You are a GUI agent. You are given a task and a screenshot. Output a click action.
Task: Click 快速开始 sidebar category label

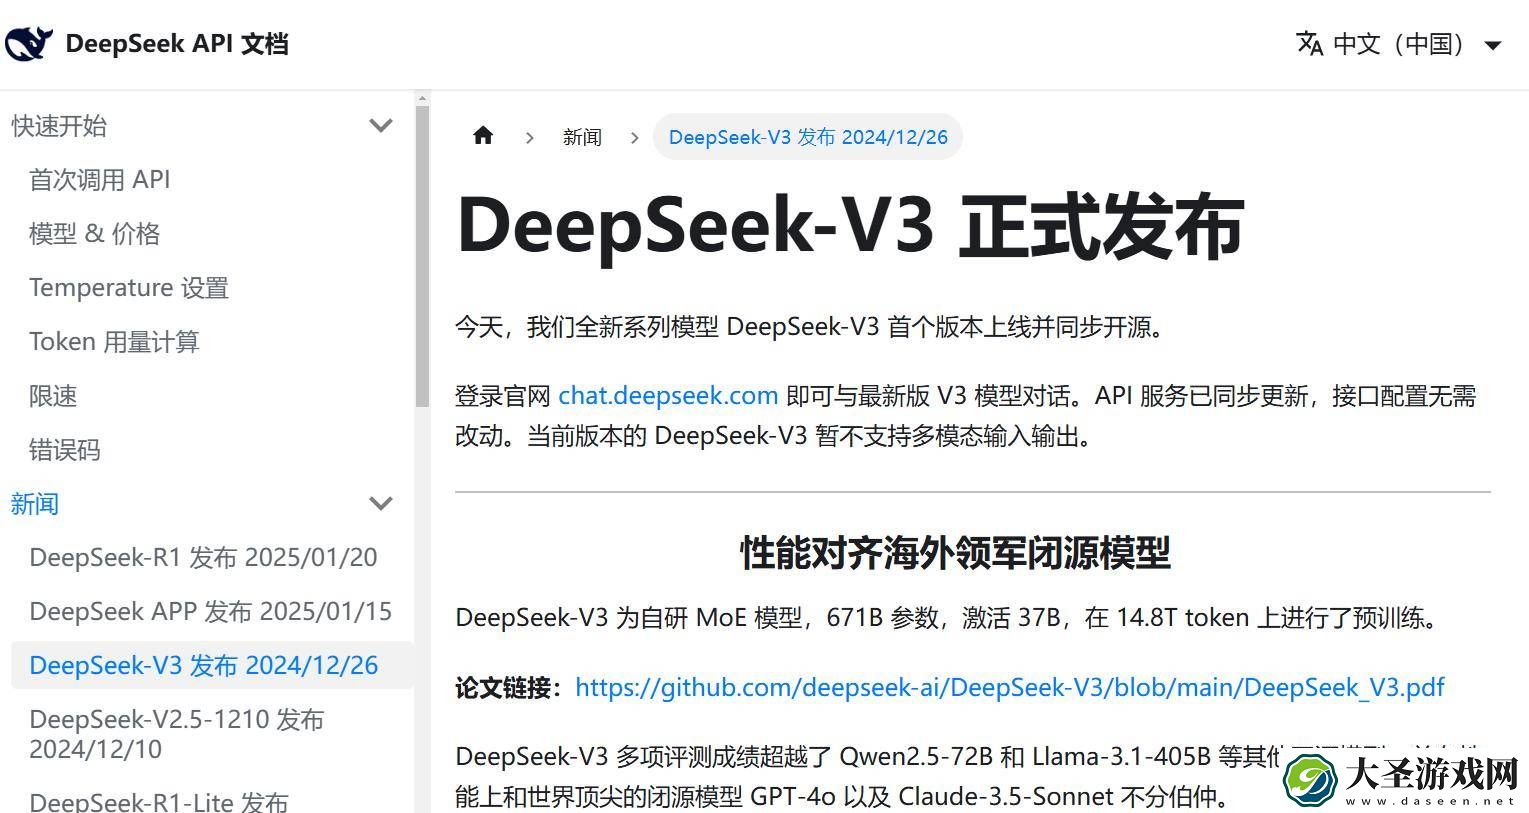(x=59, y=126)
